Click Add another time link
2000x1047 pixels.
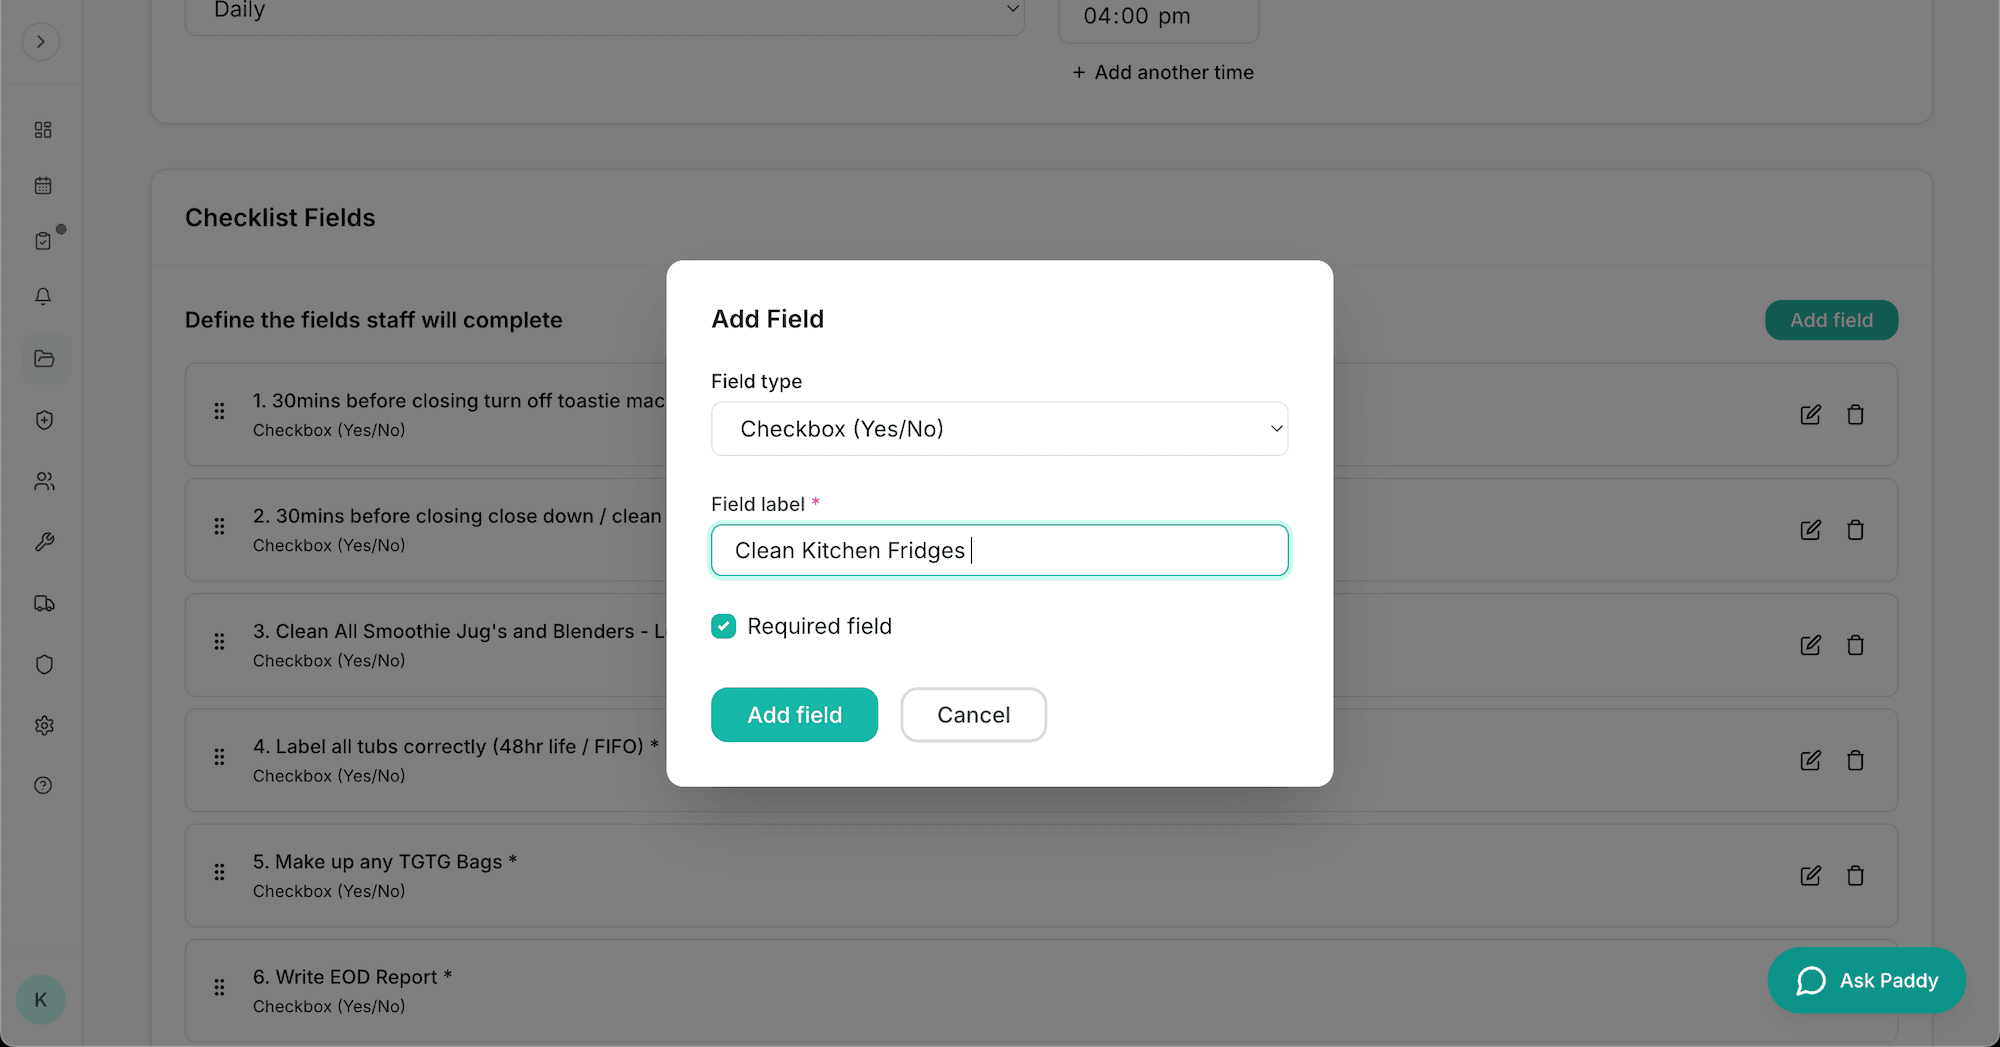click(1163, 73)
